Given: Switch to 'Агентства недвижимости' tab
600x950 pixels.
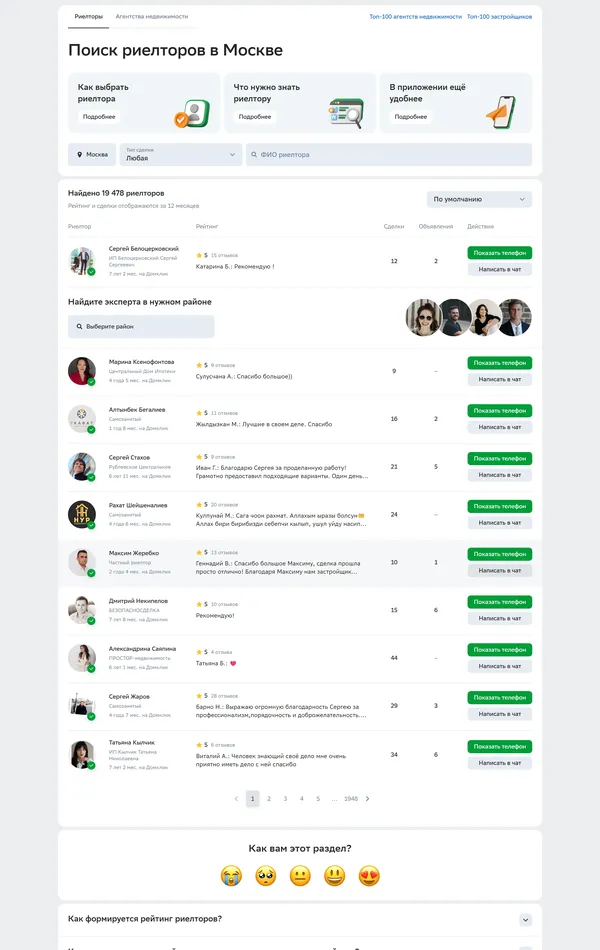Looking at the screenshot, I should tap(152, 17).
